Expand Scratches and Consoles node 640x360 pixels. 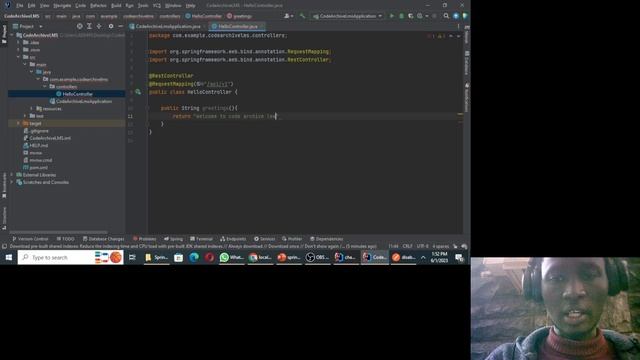pyautogui.click(x=12, y=182)
